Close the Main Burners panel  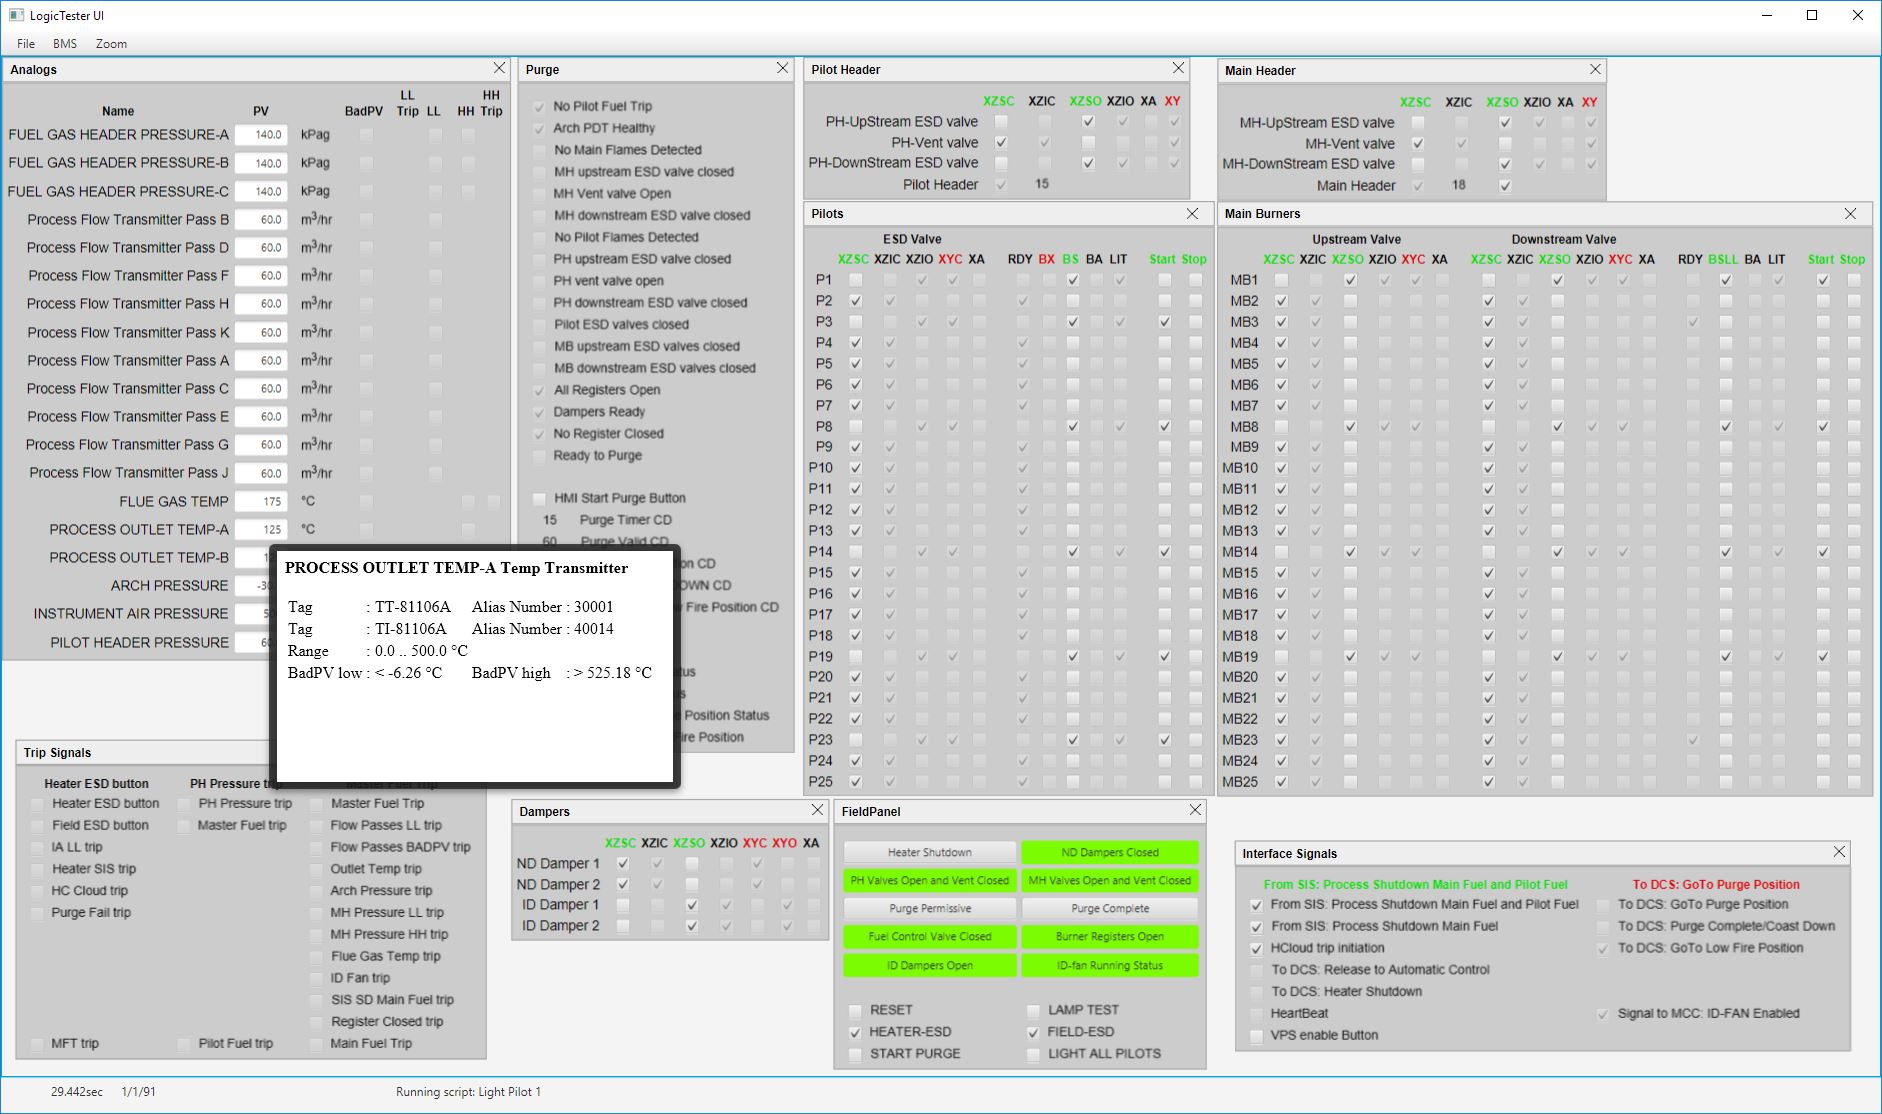[x=1850, y=213]
